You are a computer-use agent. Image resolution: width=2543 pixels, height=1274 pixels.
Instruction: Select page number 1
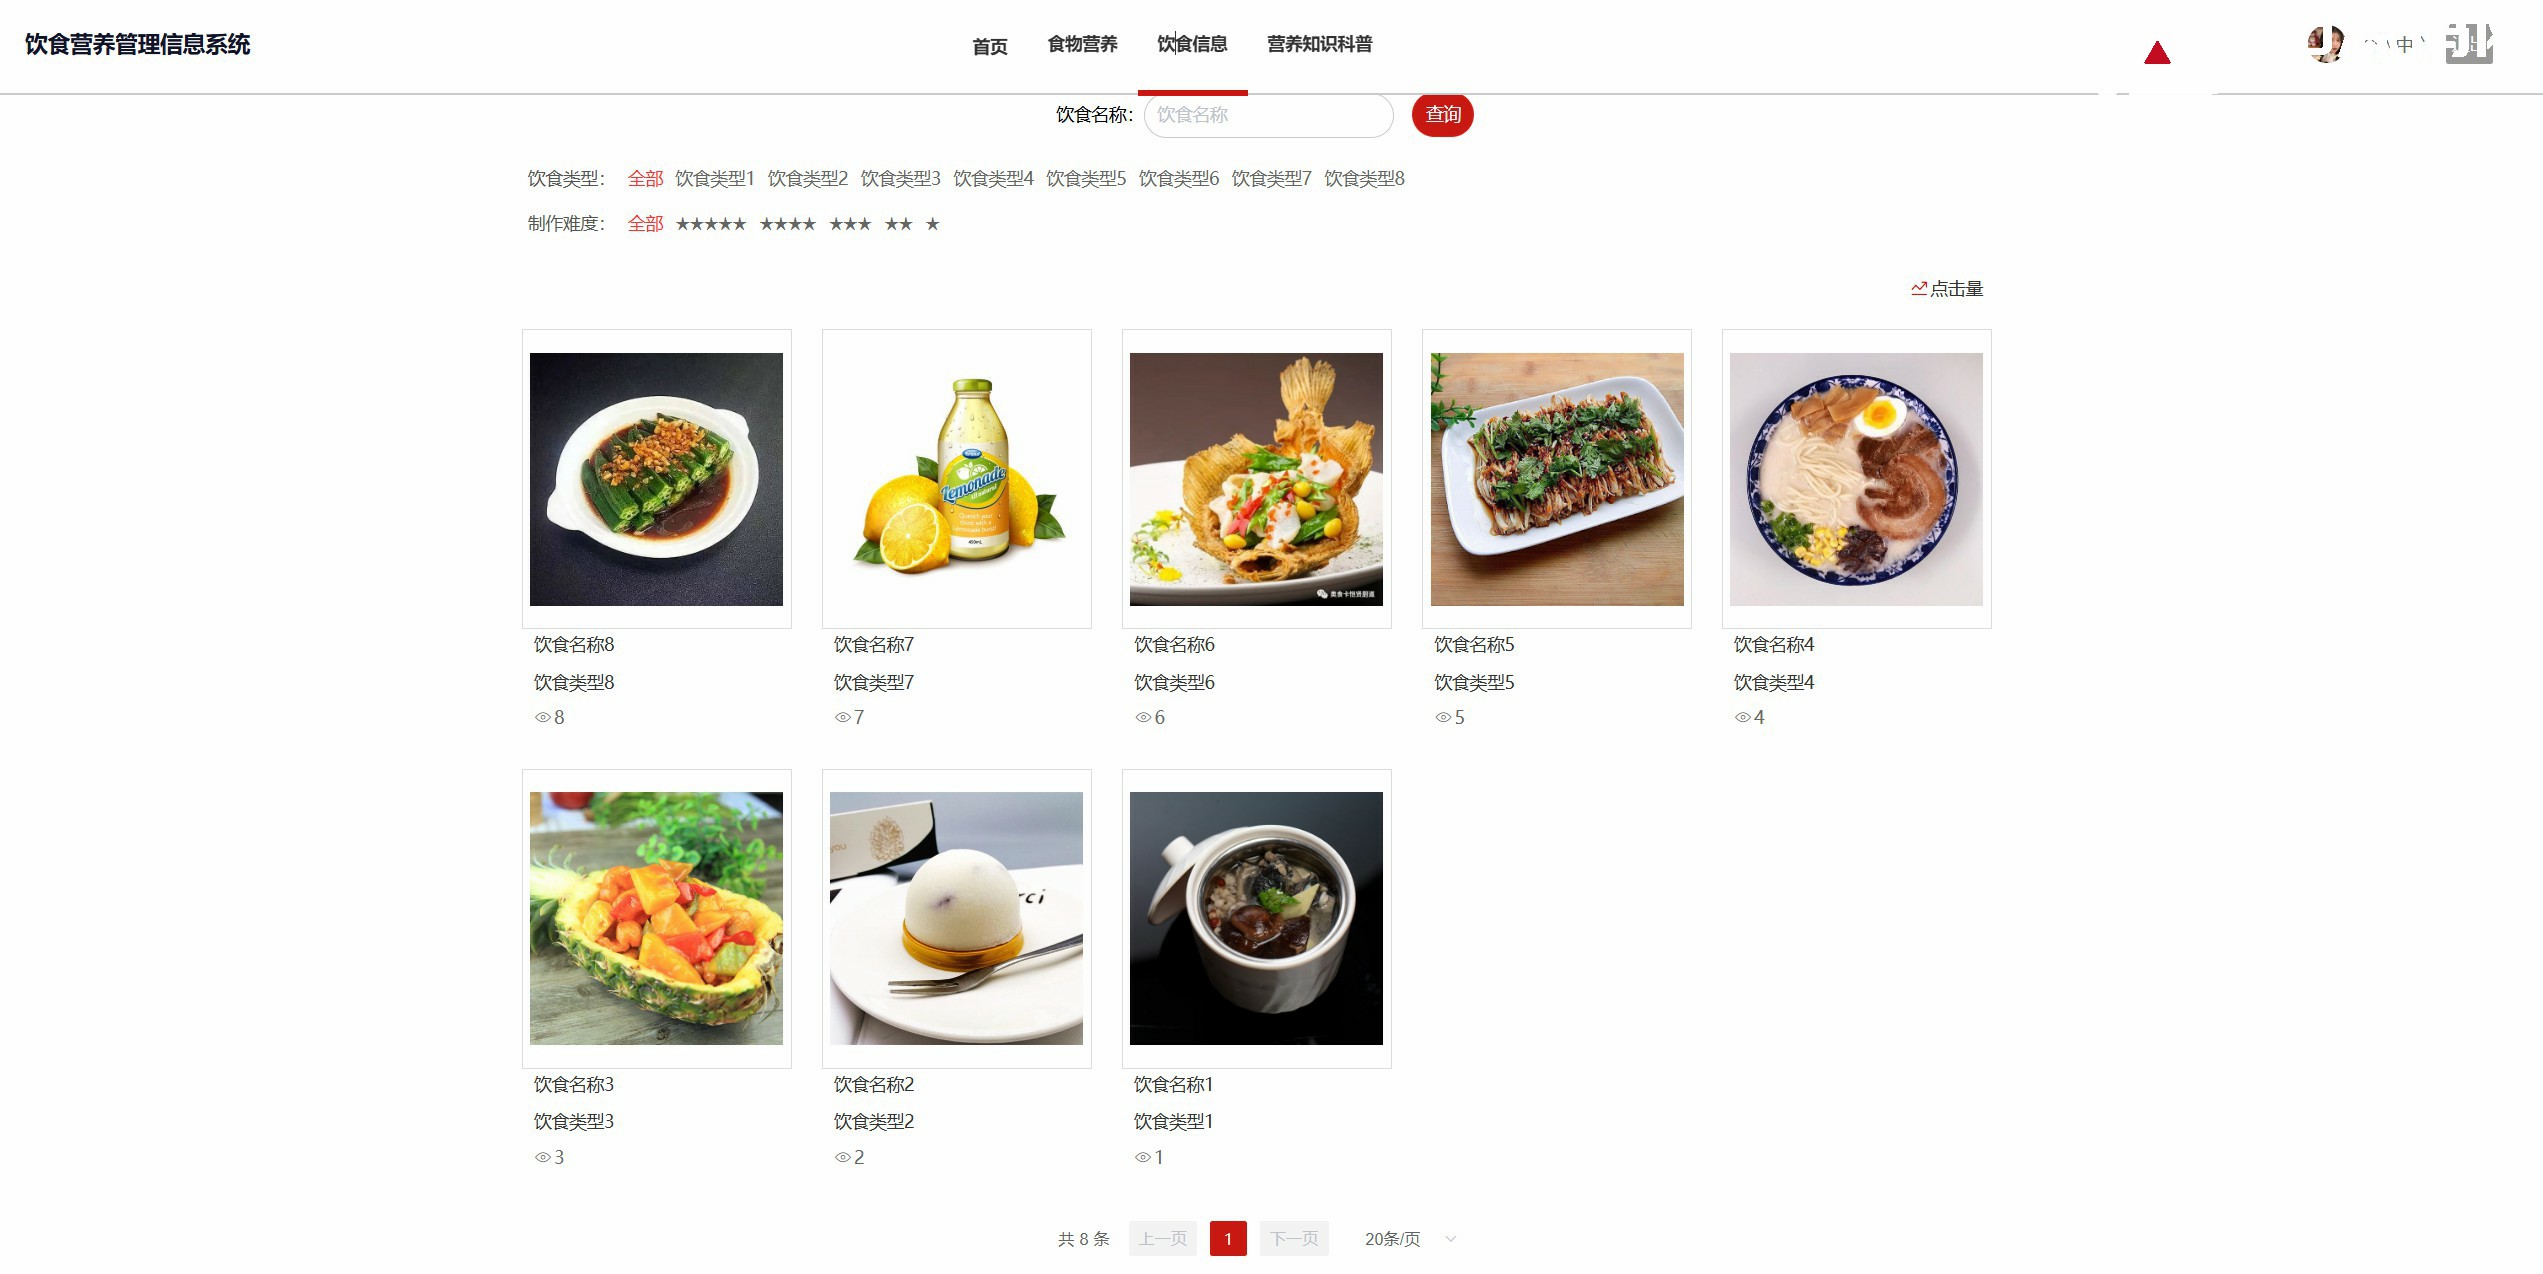(x=1228, y=1239)
